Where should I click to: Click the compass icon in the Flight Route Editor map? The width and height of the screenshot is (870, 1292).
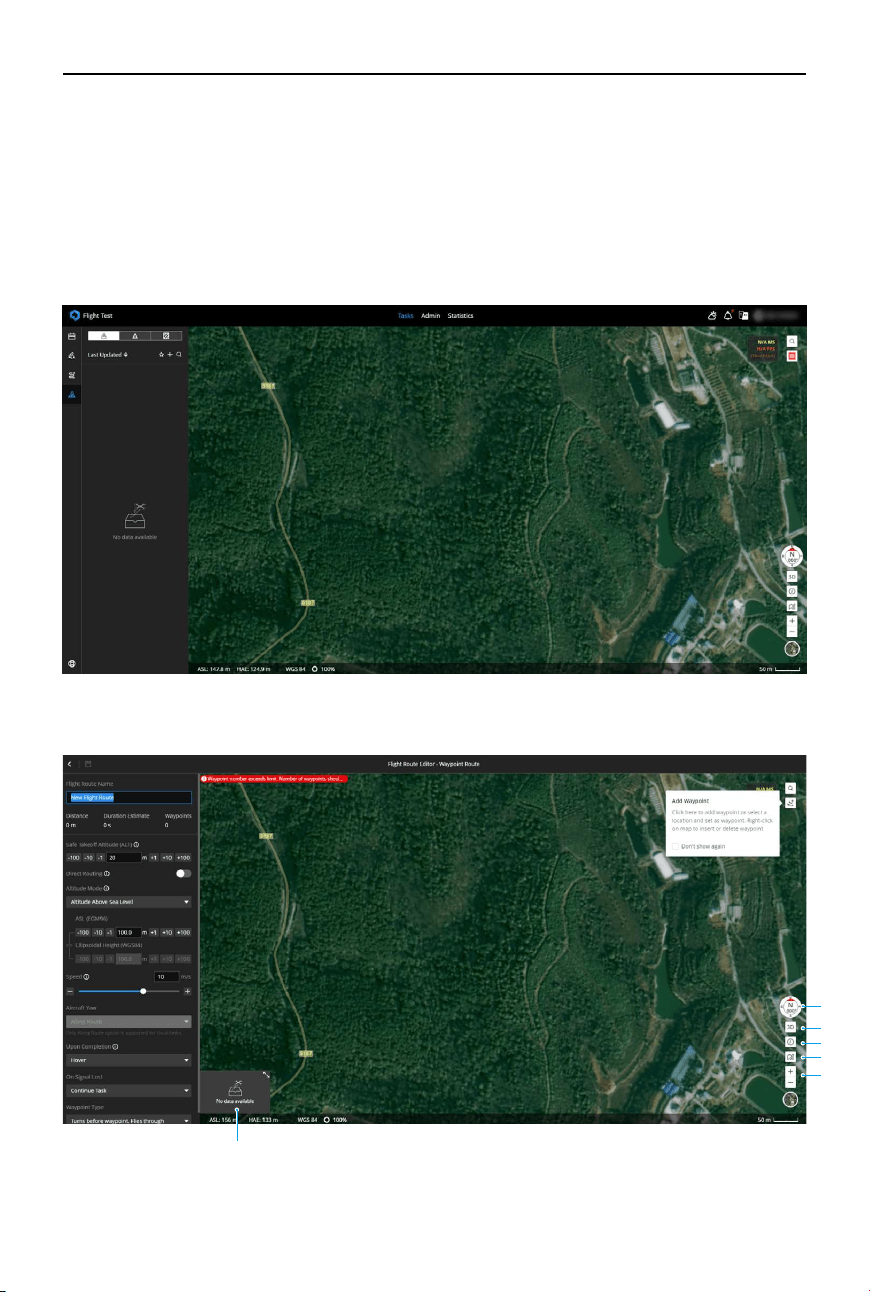pyautogui.click(x=790, y=1007)
